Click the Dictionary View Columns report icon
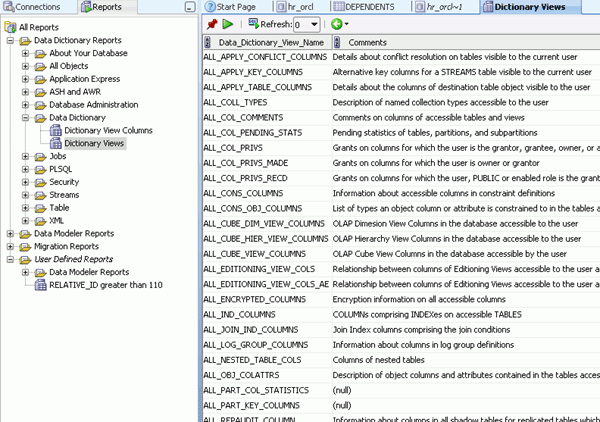Image resolution: width=600 pixels, height=422 pixels. pyautogui.click(x=55, y=130)
